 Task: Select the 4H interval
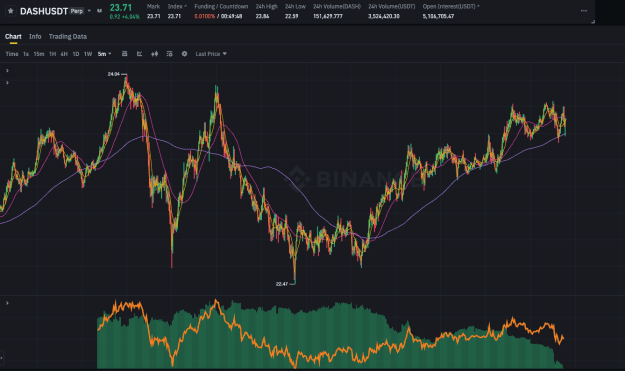click(64, 54)
